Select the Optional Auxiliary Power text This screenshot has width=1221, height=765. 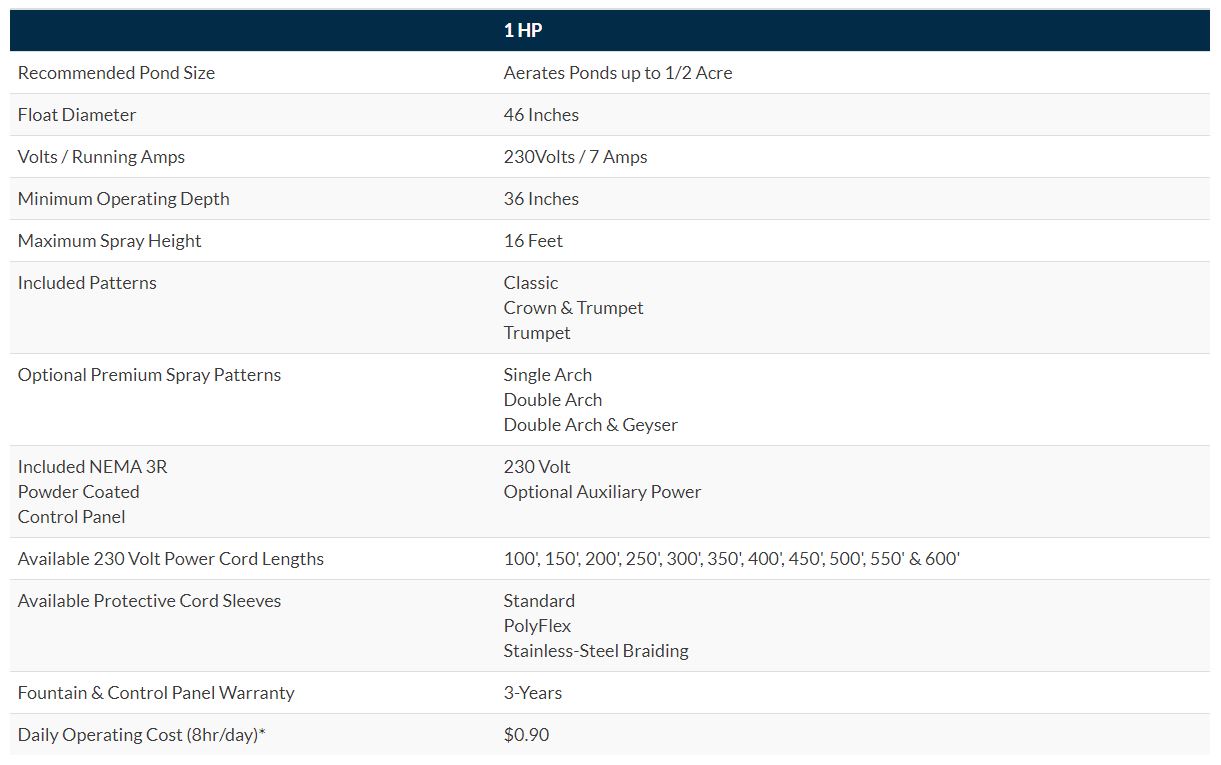(602, 492)
